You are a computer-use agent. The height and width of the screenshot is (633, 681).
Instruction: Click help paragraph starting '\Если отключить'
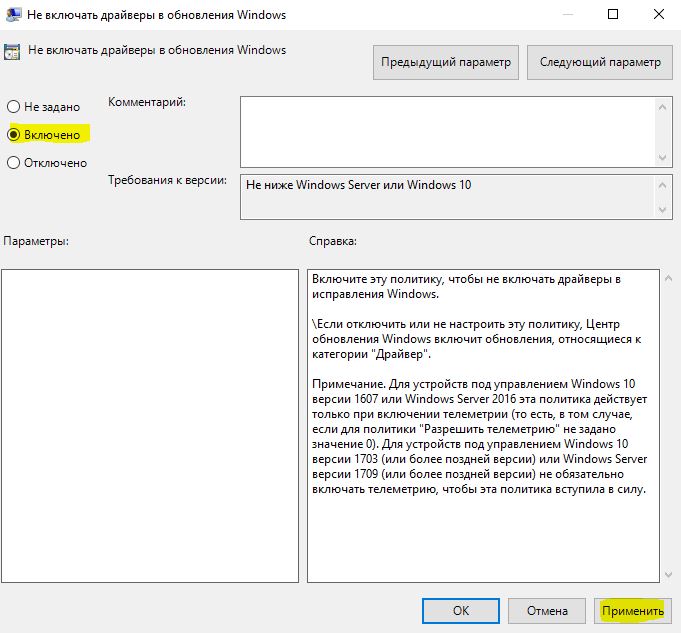tap(476, 339)
